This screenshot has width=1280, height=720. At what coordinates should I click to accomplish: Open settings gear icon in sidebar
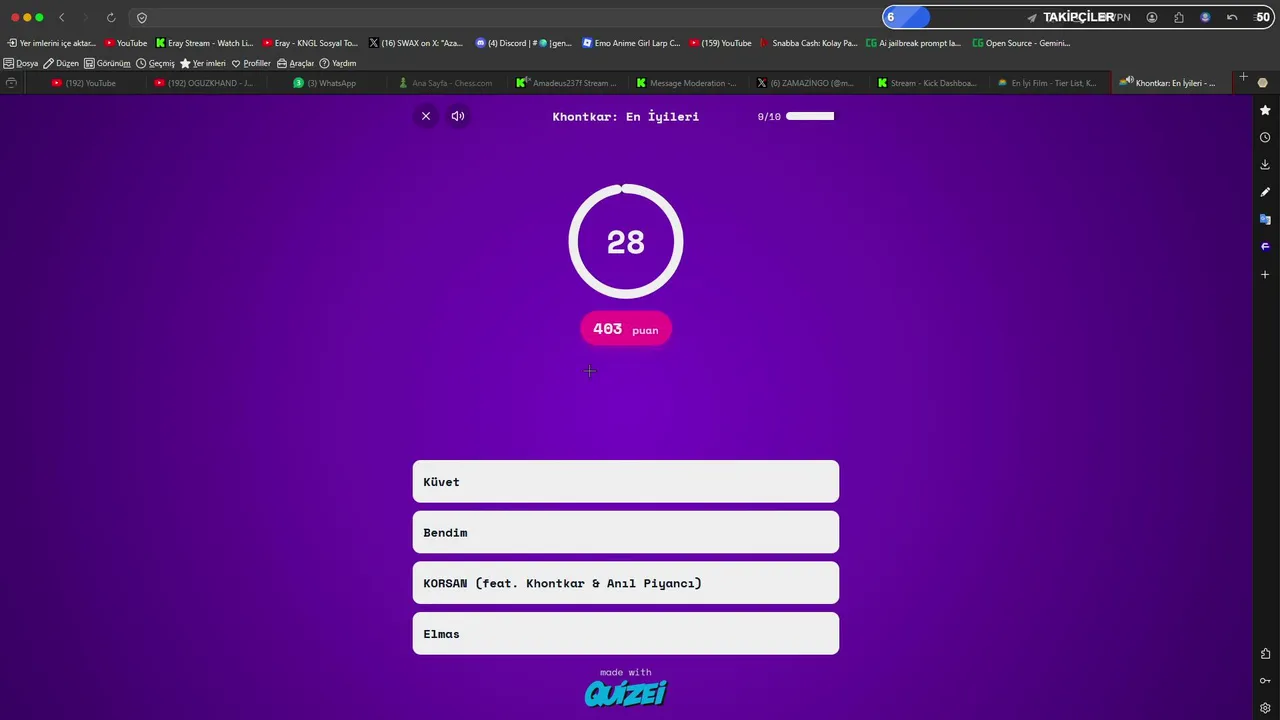pos(1265,708)
